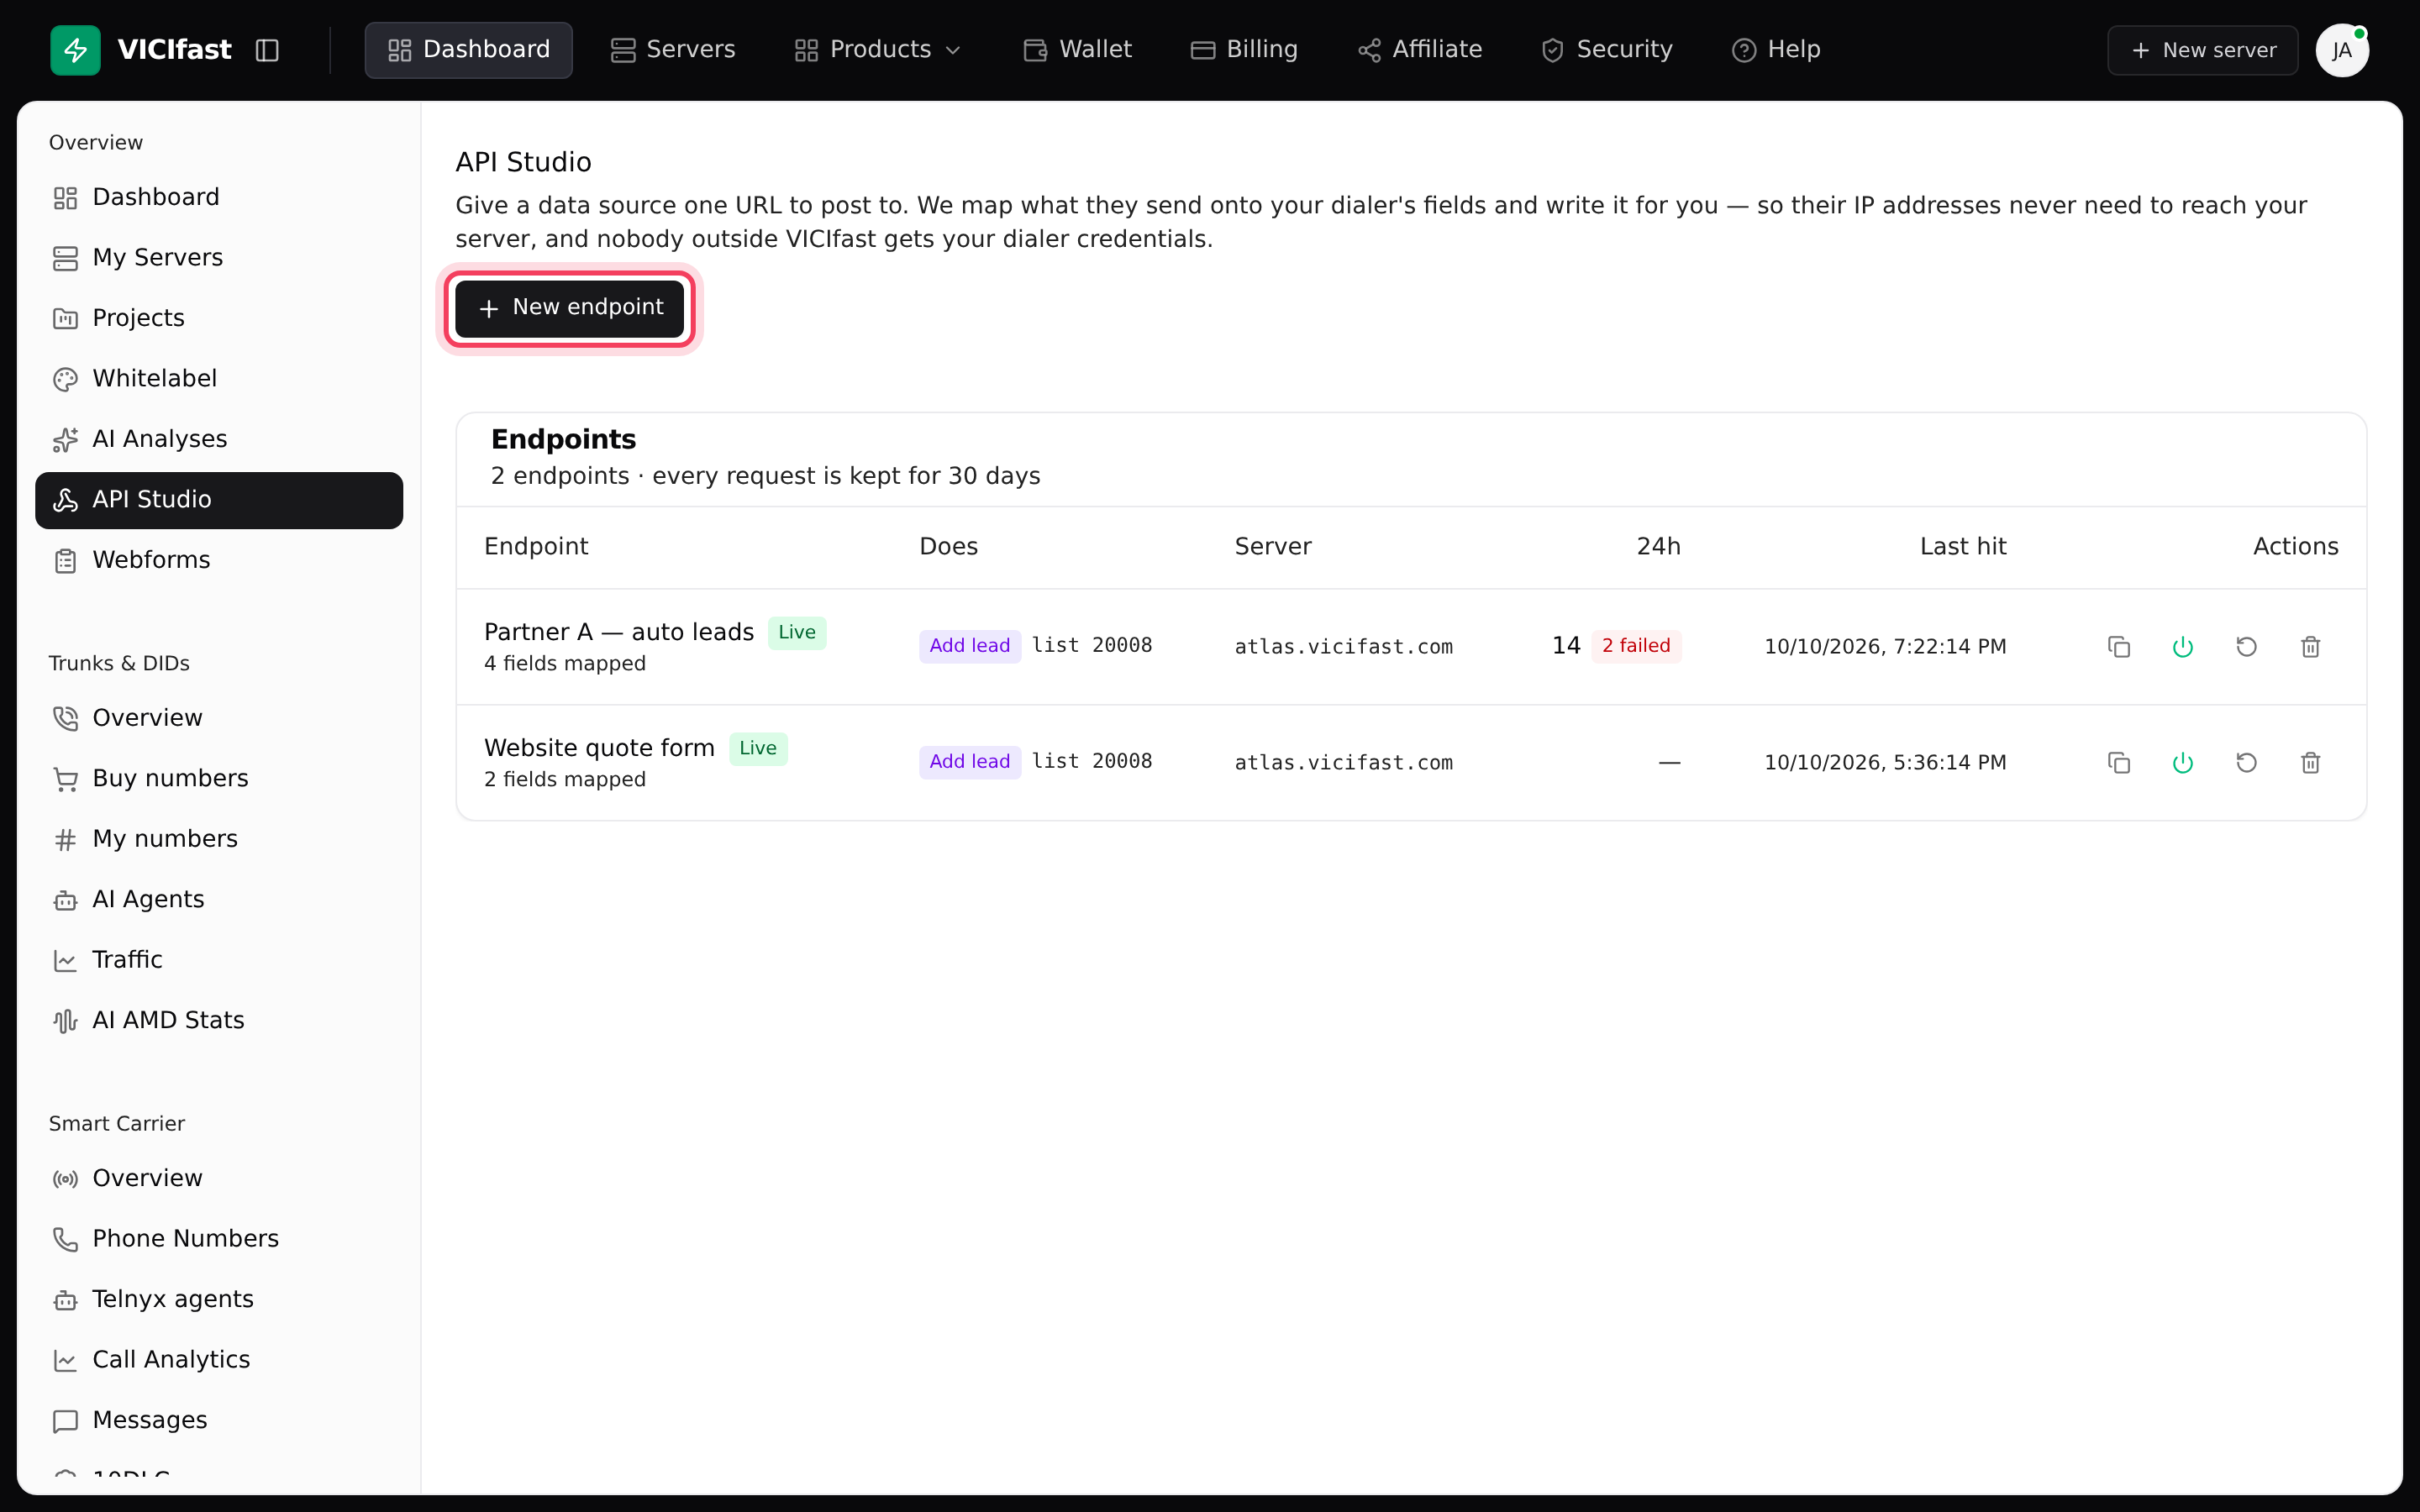This screenshot has height=1512, width=2420.
Task: Toggle power for Website quote form endpoint
Action: 2183,763
